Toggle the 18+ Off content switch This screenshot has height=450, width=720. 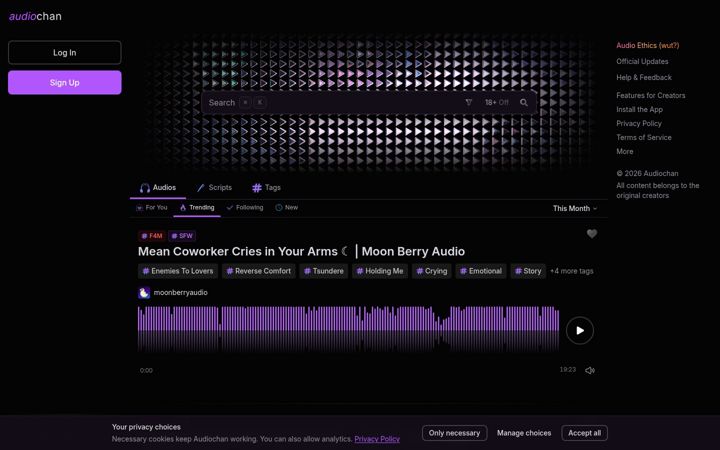pyautogui.click(x=497, y=102)
